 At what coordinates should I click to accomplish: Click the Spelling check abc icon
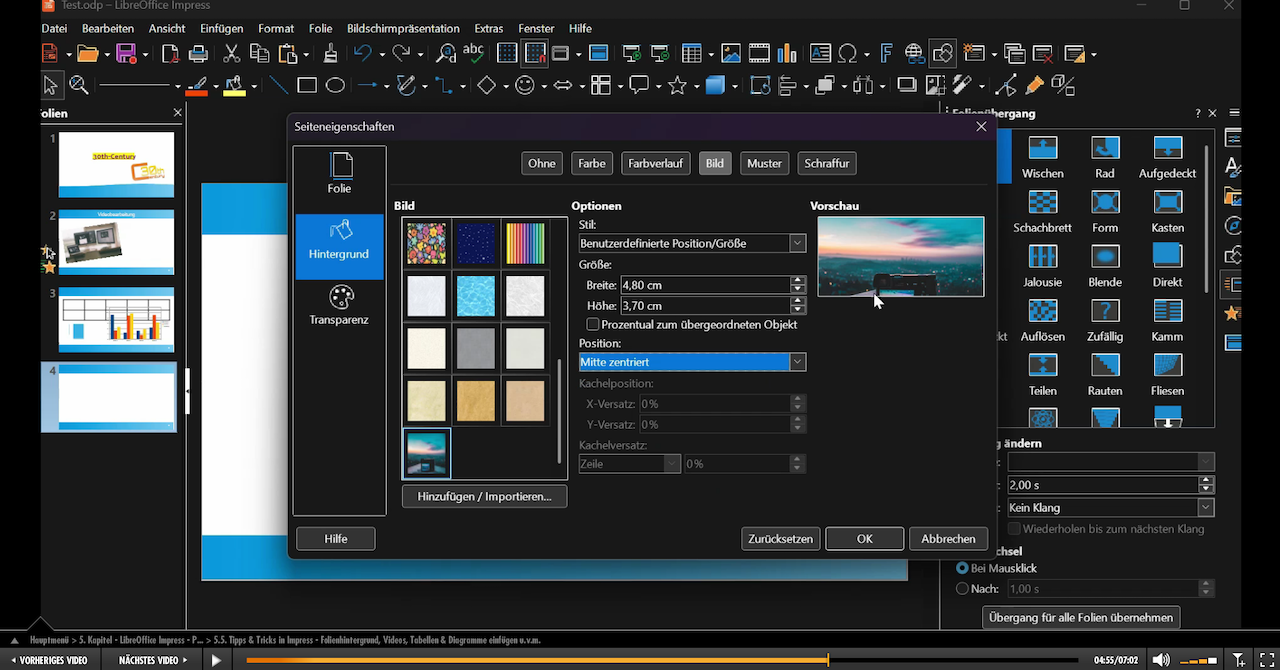(x=473, y=54)
